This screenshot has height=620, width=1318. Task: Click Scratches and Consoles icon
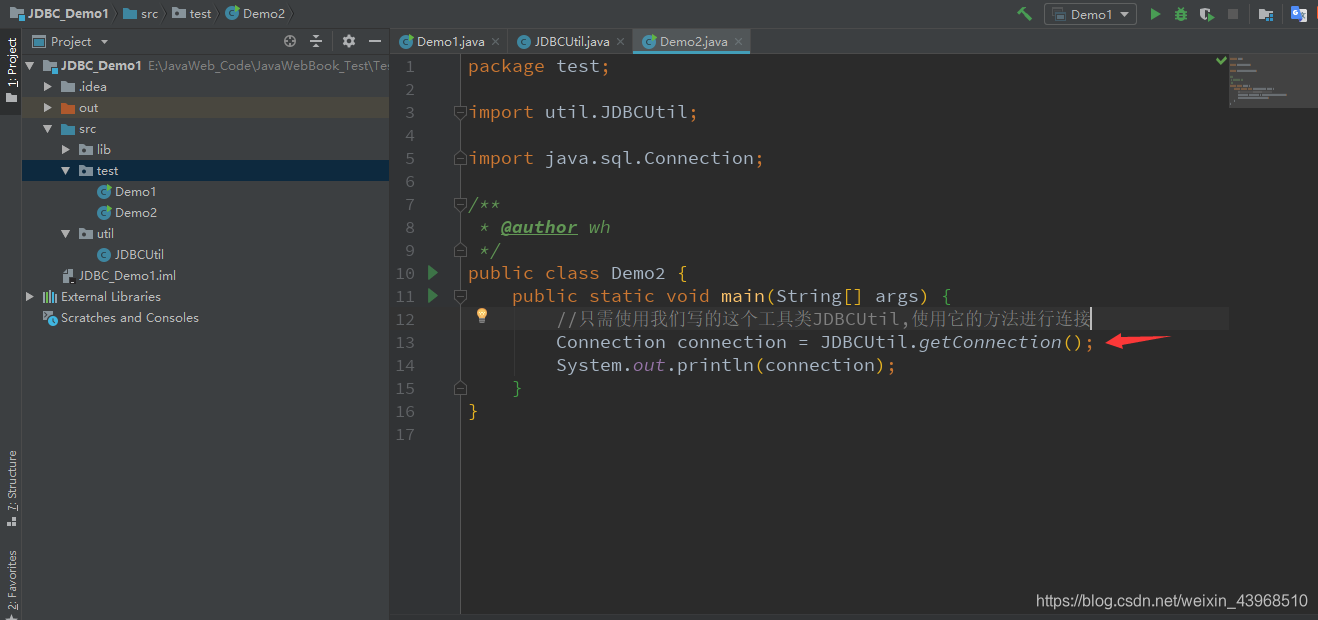pyautogui.click(x=50, y=318)
